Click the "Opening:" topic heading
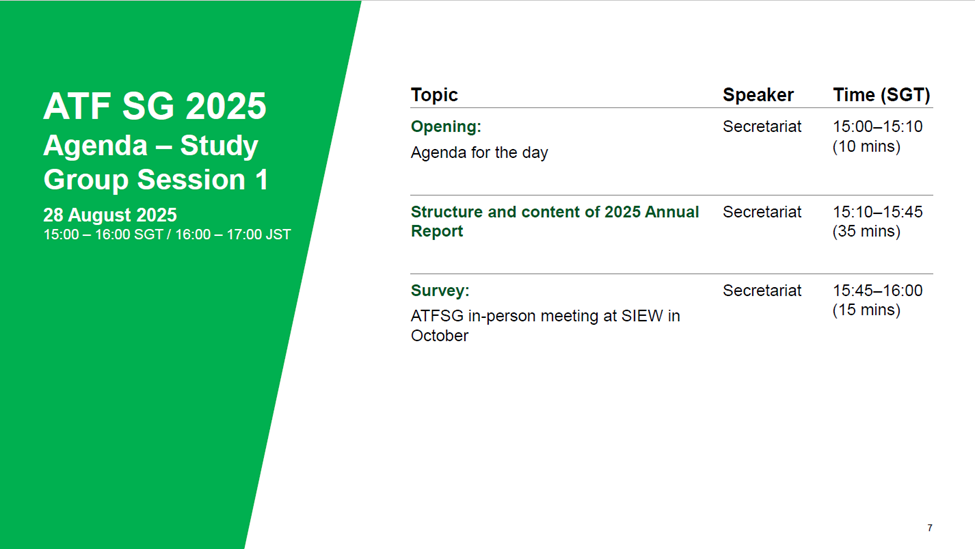This screenshot has height=549, width=975. [446, 127]
